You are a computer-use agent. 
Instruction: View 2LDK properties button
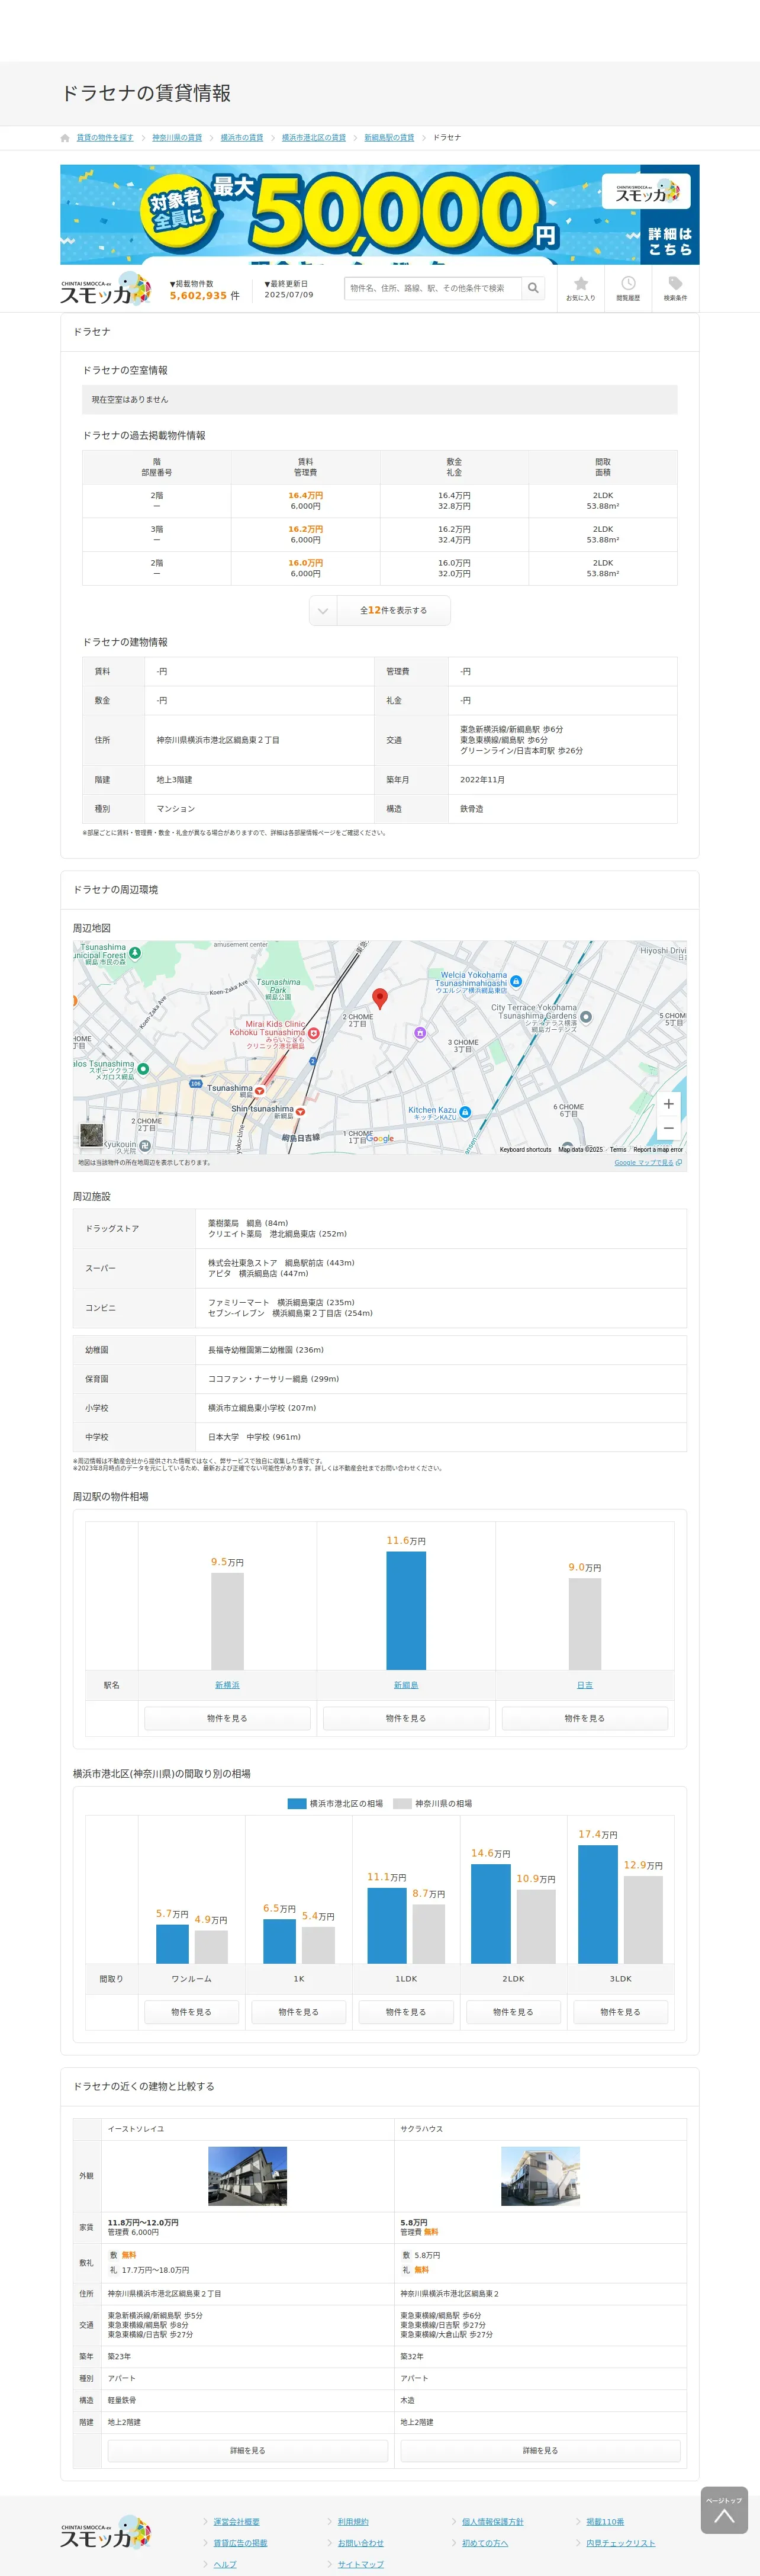[x=513, y=2012]
